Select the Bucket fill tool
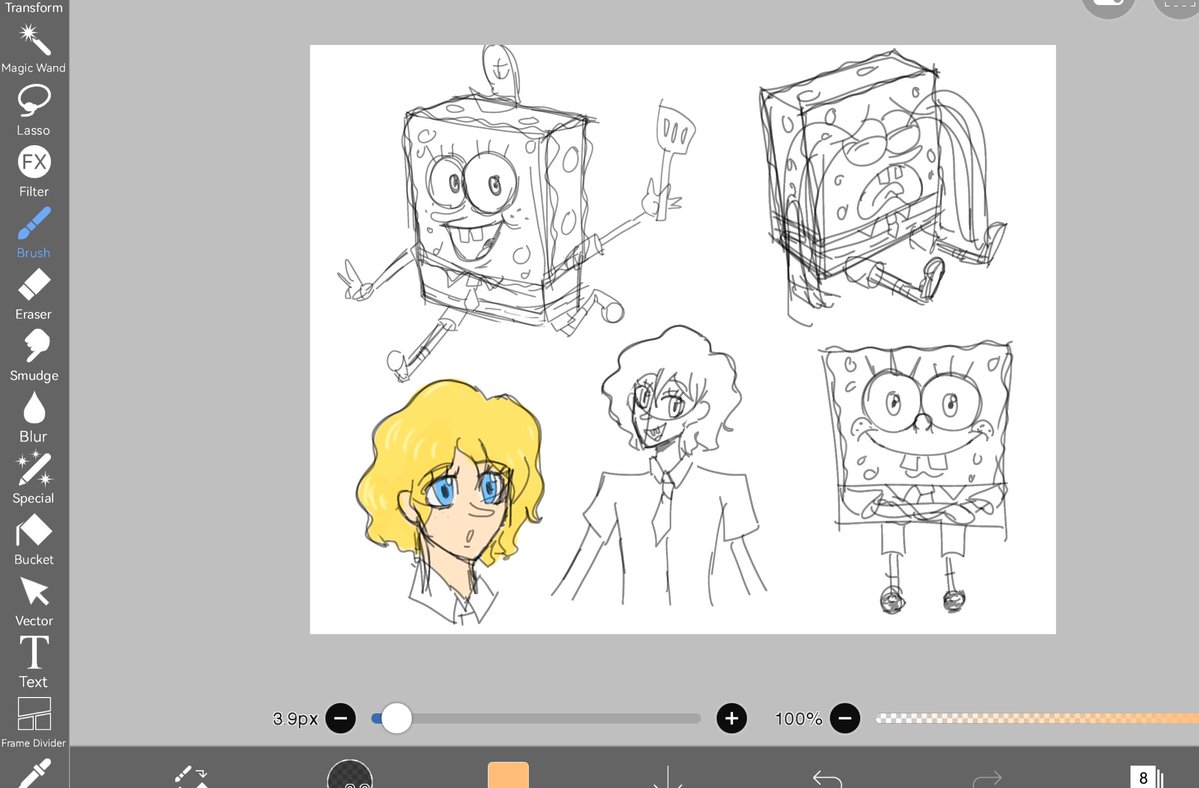Image resolution: width=1199 pixels, height=788 pixels. (34, 540)
